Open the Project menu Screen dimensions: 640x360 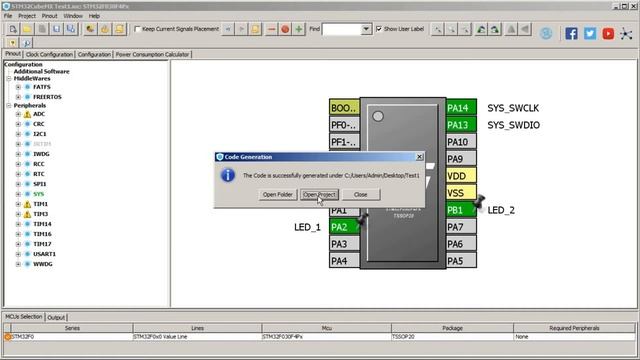27,16
